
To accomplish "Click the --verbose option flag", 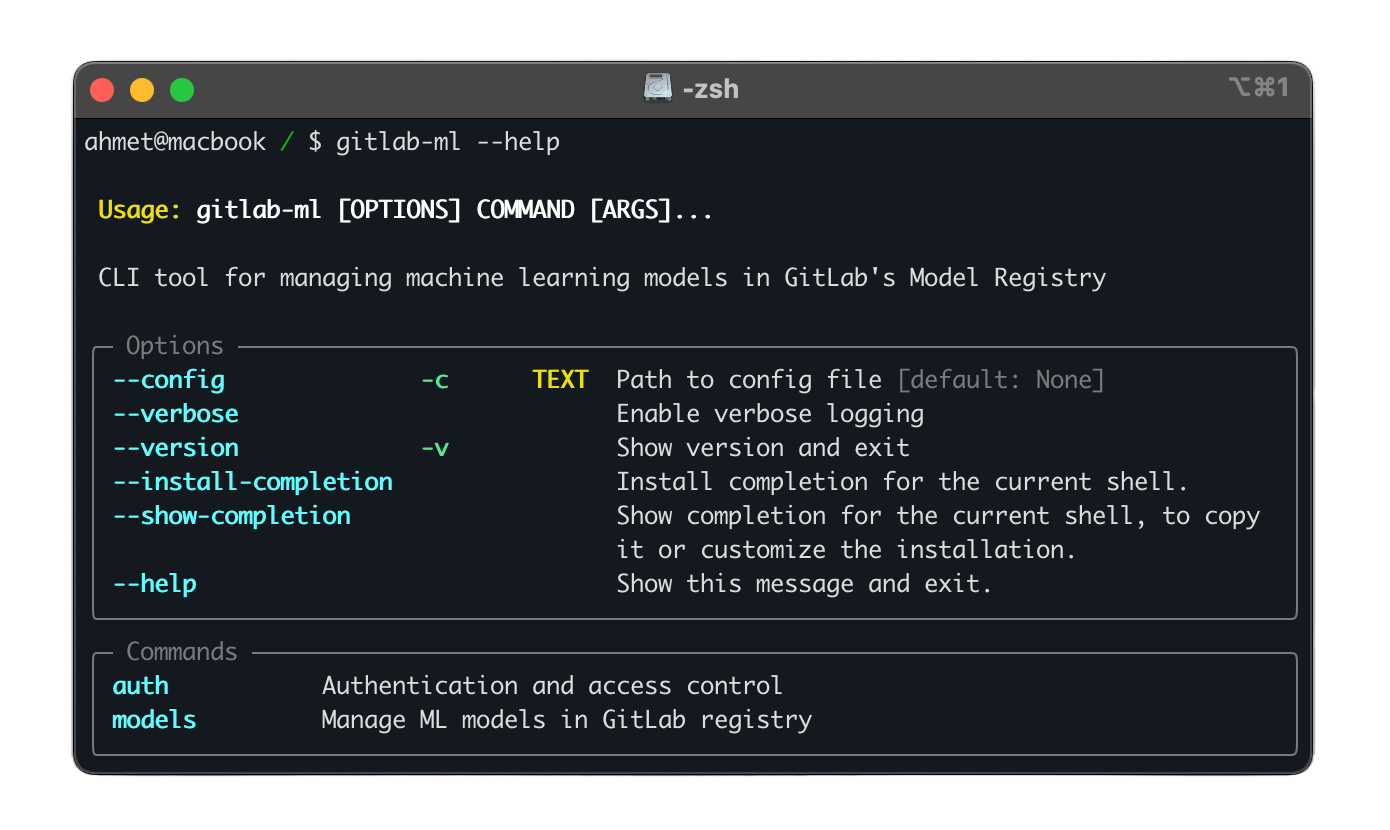I will click(x=175, y=414).
